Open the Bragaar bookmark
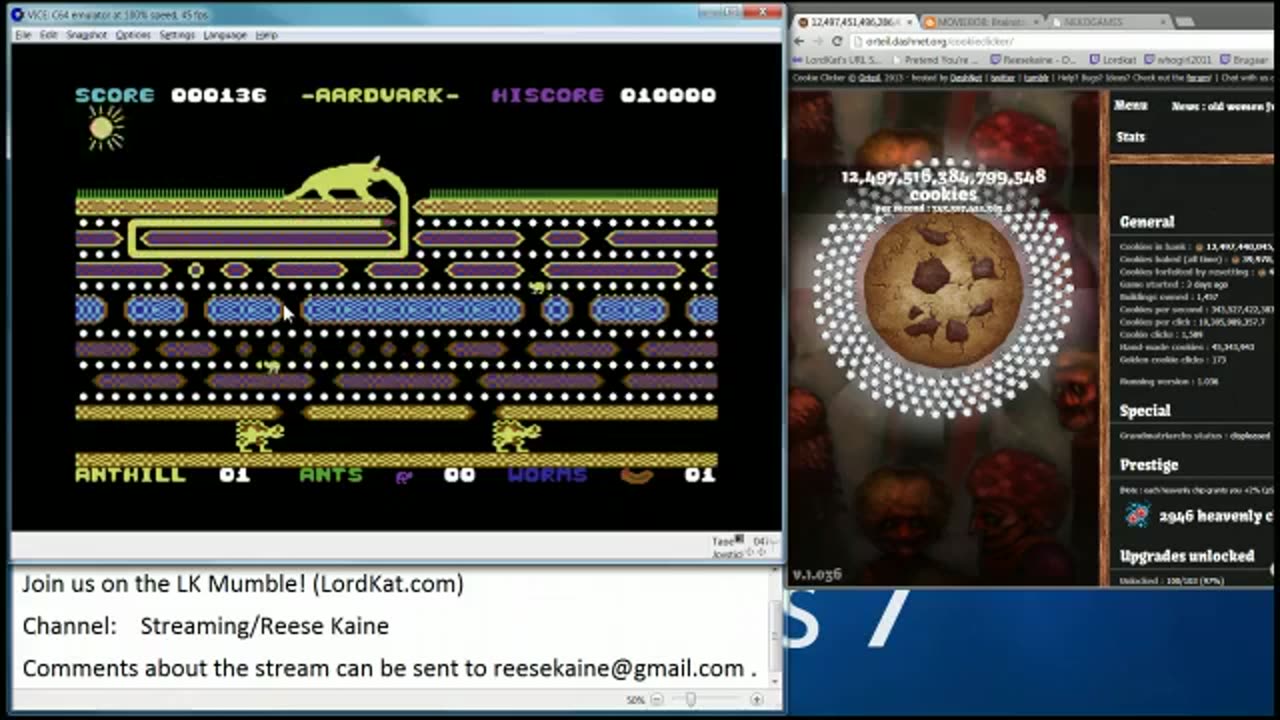 (x=1243, y=60)
